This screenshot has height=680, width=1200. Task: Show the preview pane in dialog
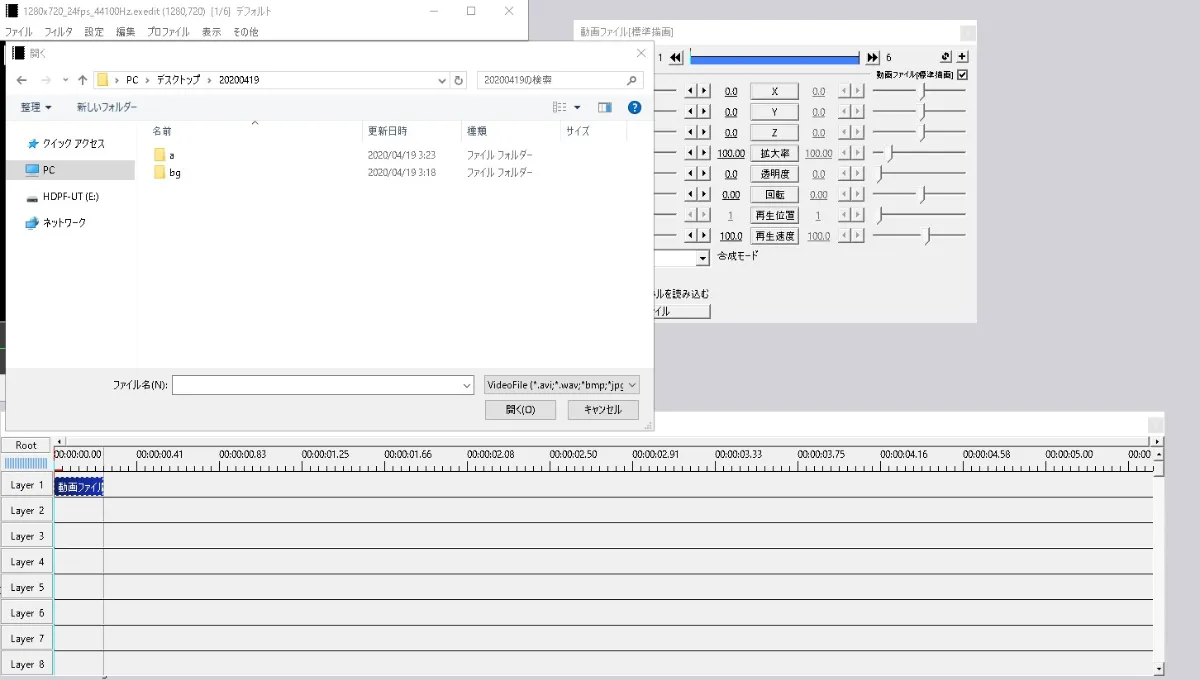[605, 107]
